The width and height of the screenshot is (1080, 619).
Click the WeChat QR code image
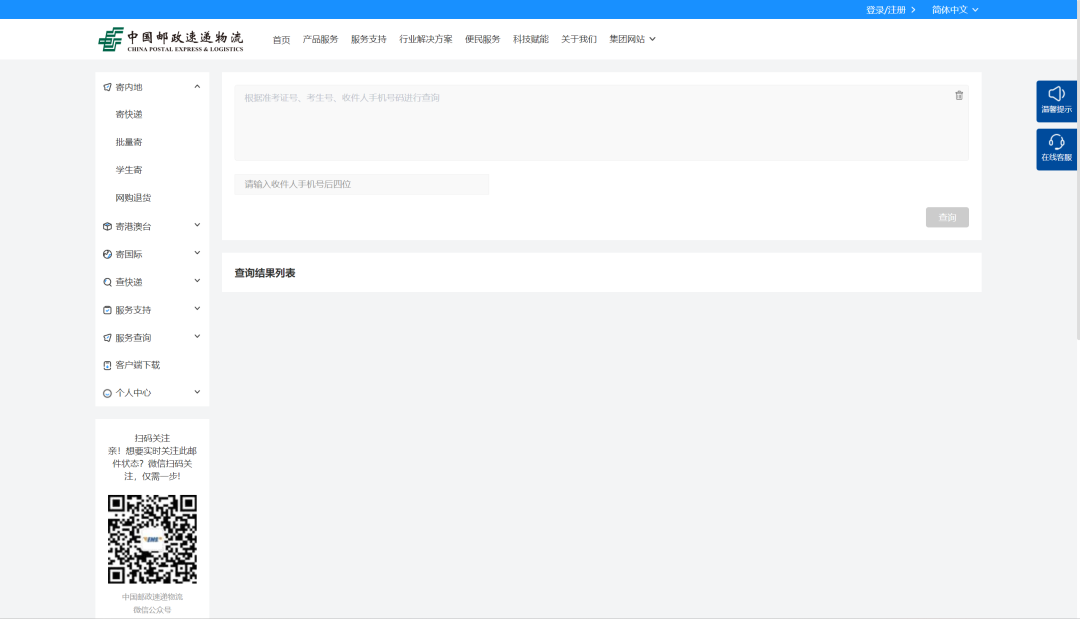(152, 539)
